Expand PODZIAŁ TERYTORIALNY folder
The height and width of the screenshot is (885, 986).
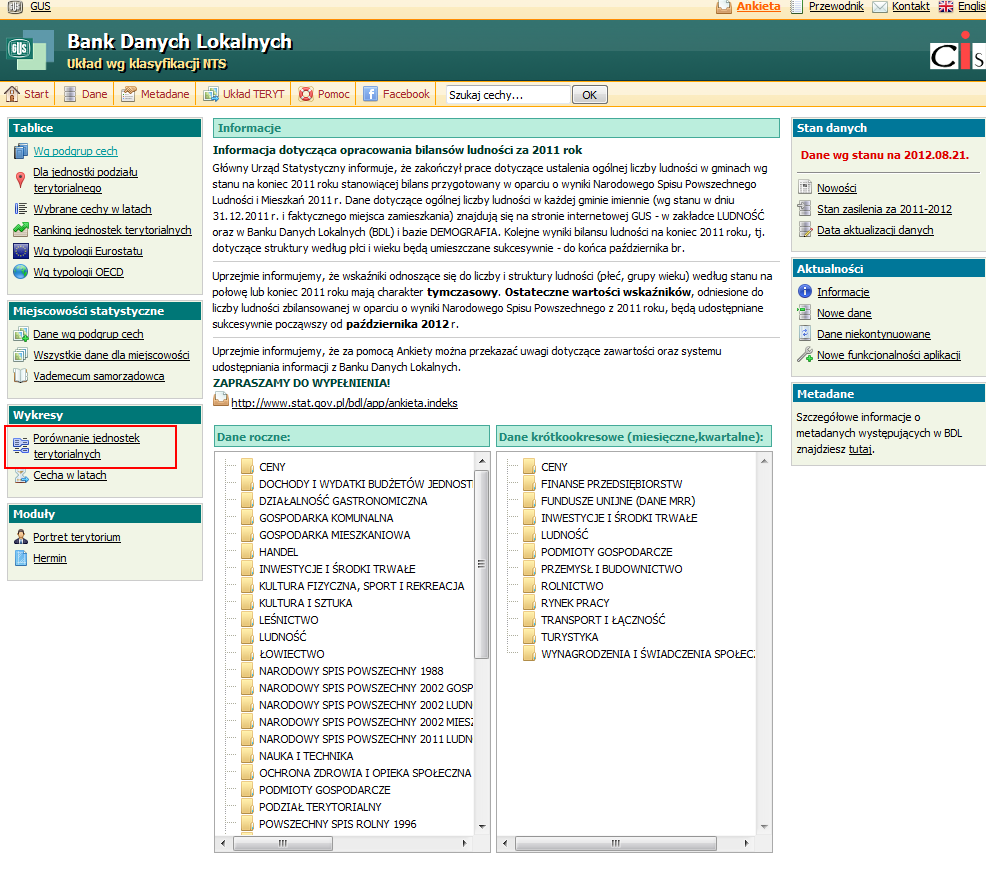247,806
